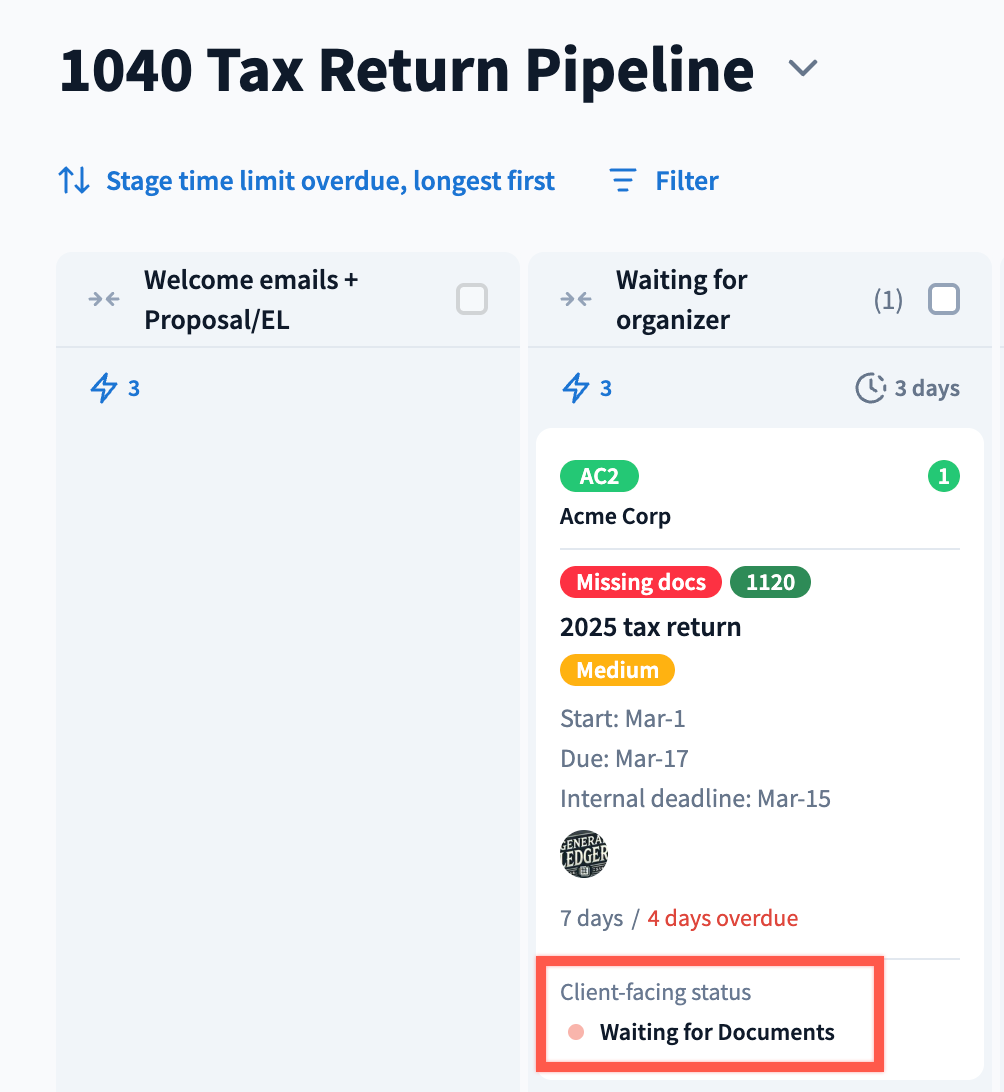Image resolution: width=1004 pixels, height=1092 pixels.
Task: Collapse the Welcome emails + Proposal/EL column
Action: click(104, 299)
